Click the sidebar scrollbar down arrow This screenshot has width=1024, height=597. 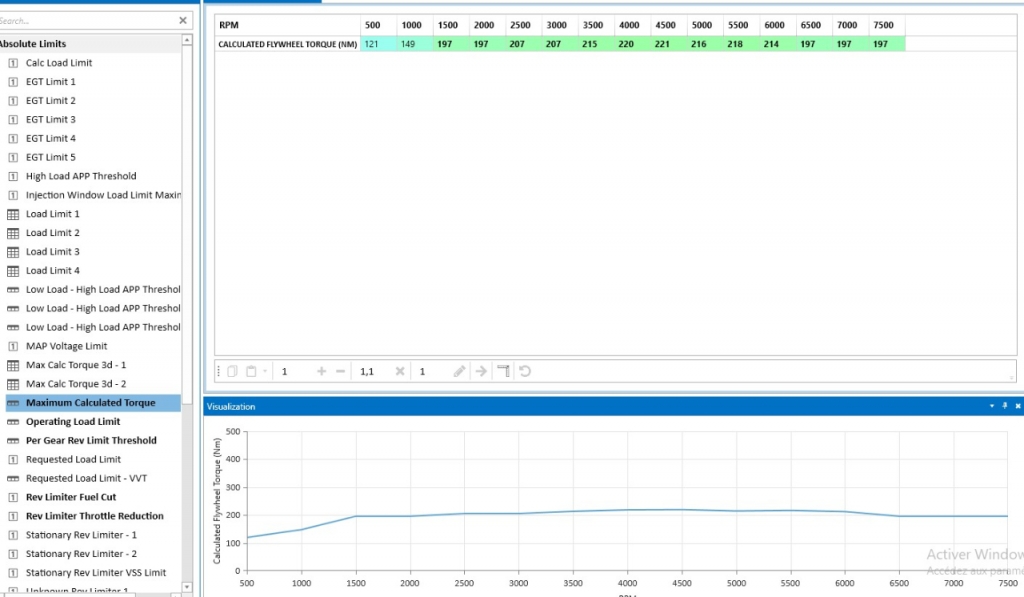point(187,587)
